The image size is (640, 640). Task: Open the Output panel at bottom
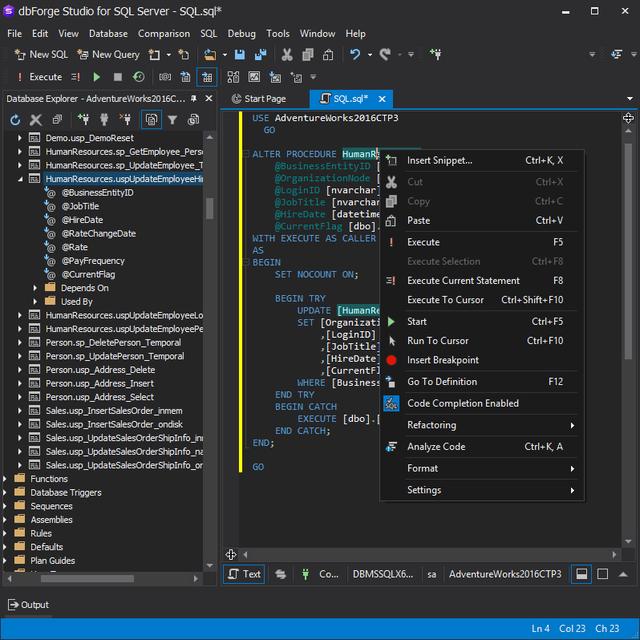point(29,605)
